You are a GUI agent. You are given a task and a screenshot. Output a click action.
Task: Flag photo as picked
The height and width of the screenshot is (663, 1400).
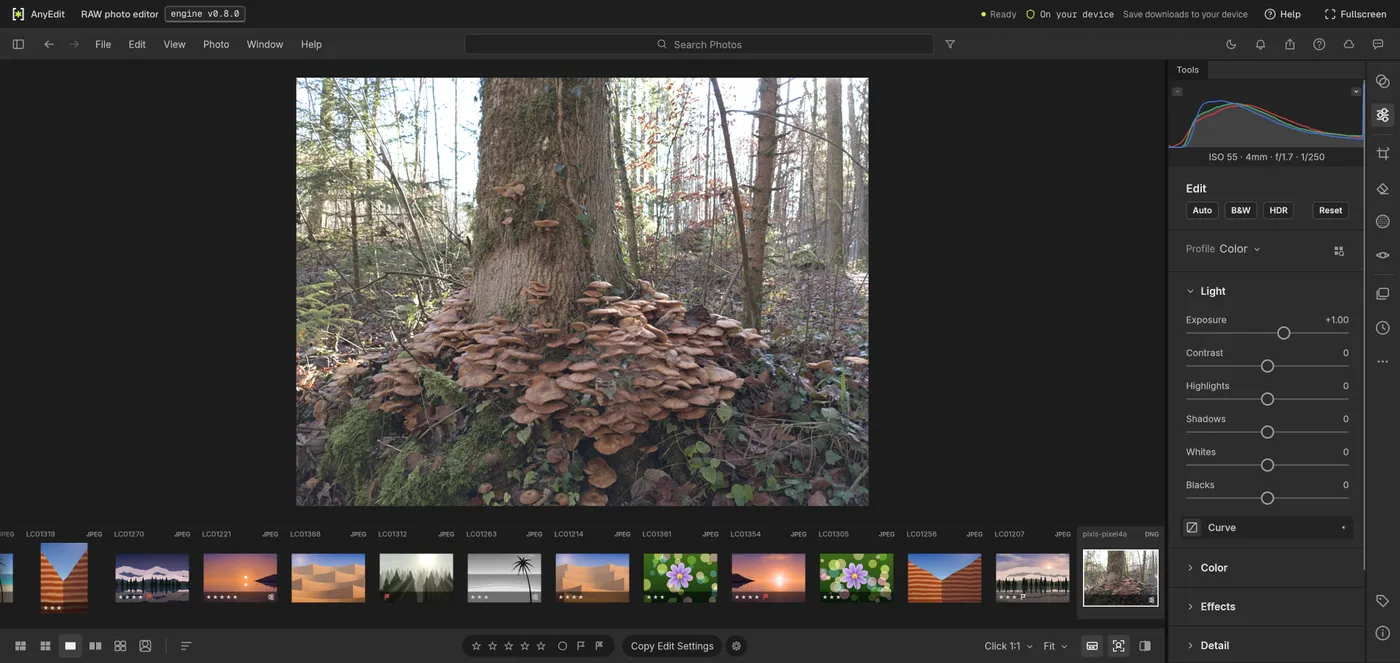581,646
